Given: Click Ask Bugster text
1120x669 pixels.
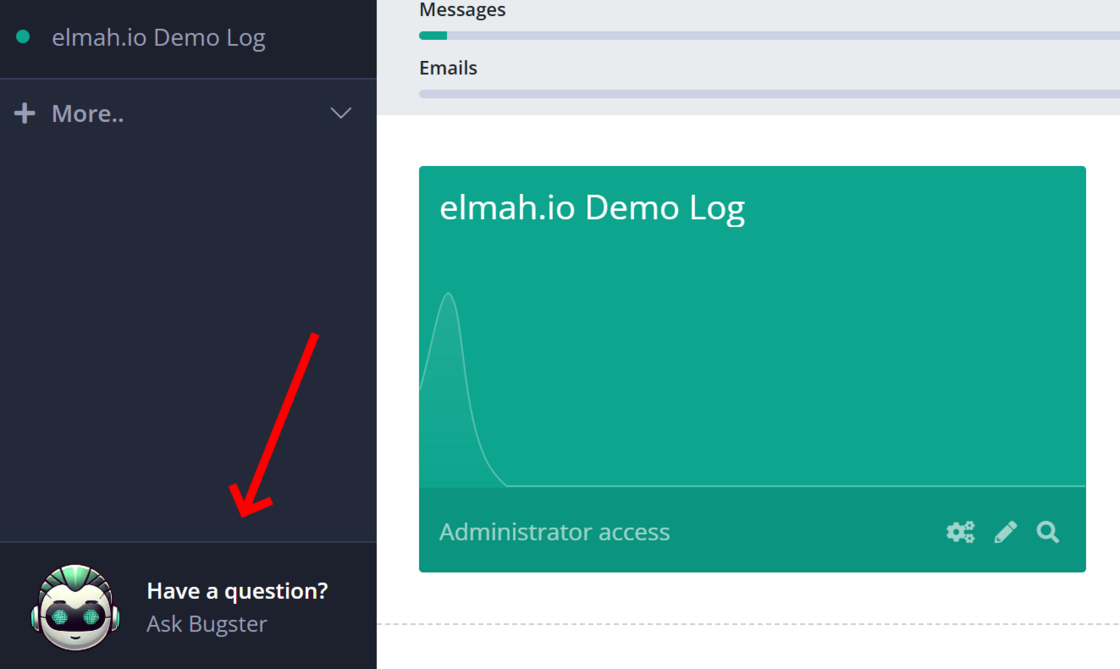Looking at the screenshot, I should click(x=206, y=624).
